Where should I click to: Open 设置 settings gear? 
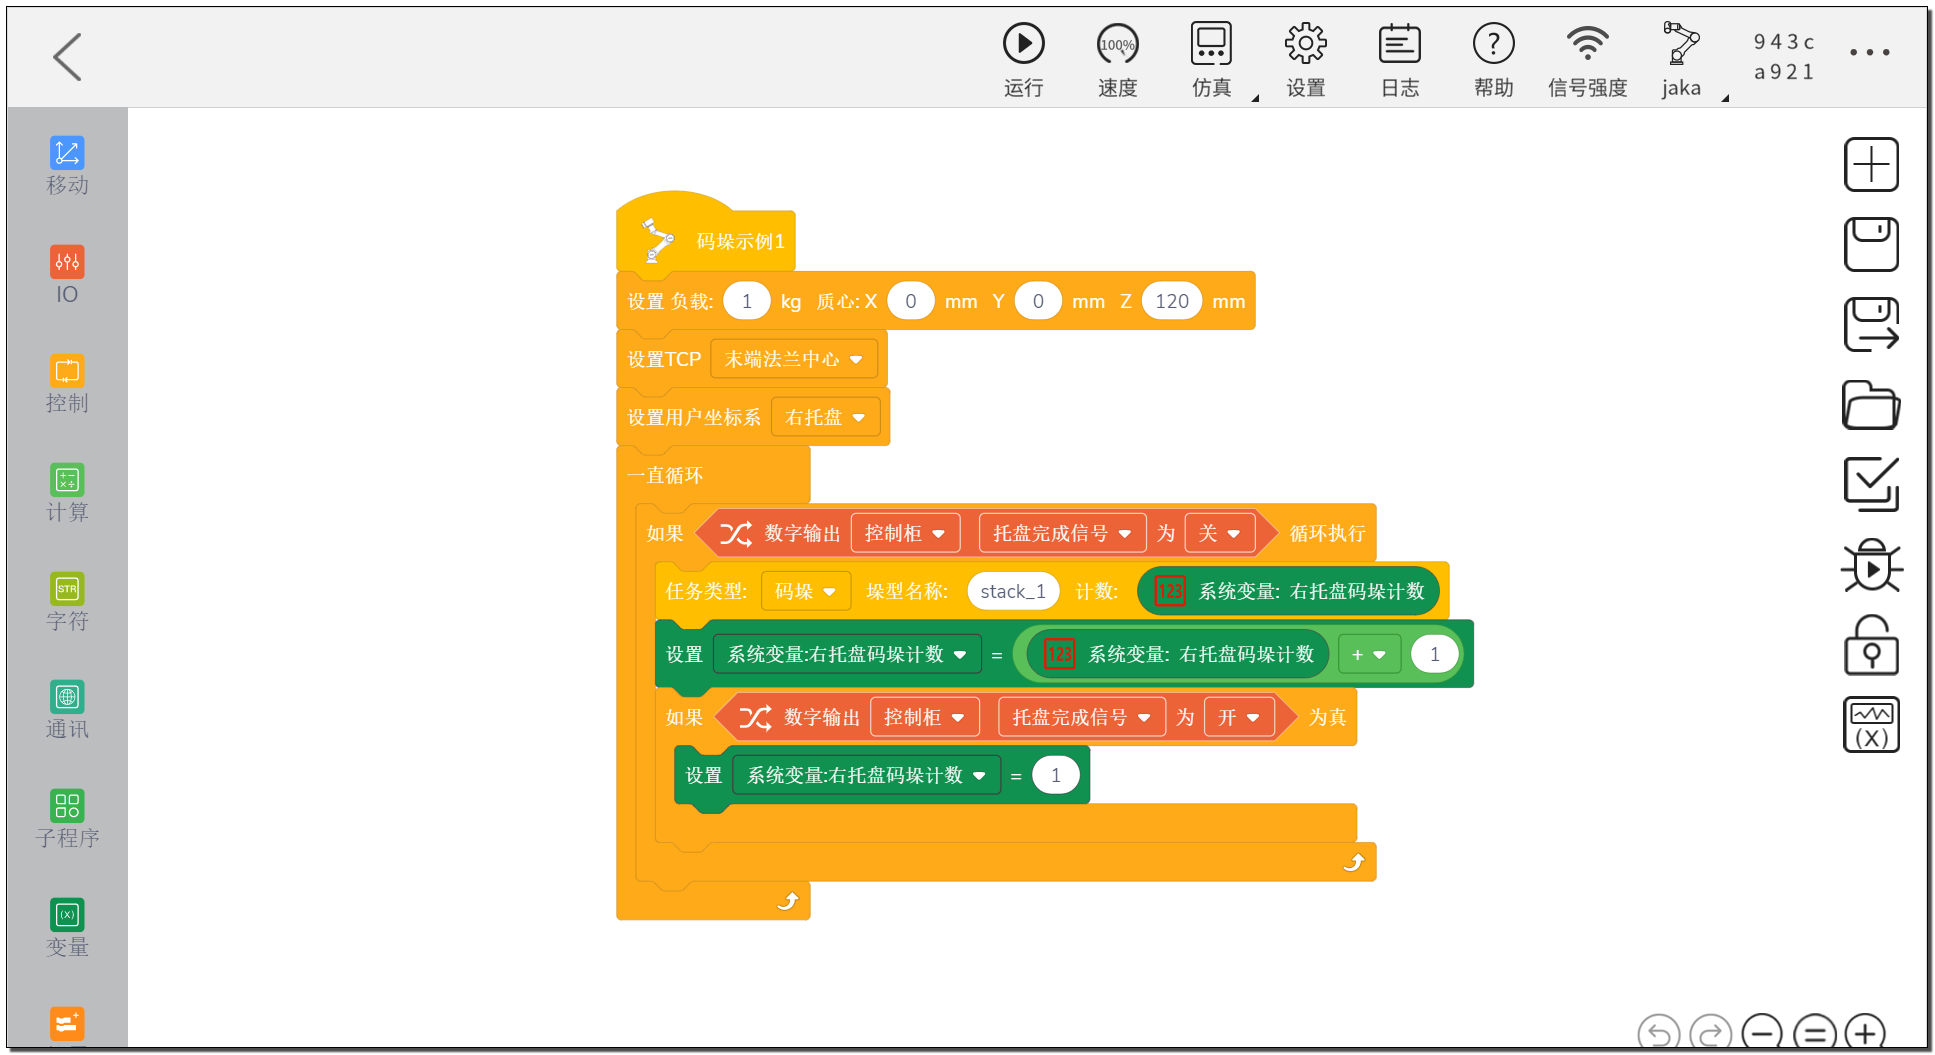[x=1305, y=60]
